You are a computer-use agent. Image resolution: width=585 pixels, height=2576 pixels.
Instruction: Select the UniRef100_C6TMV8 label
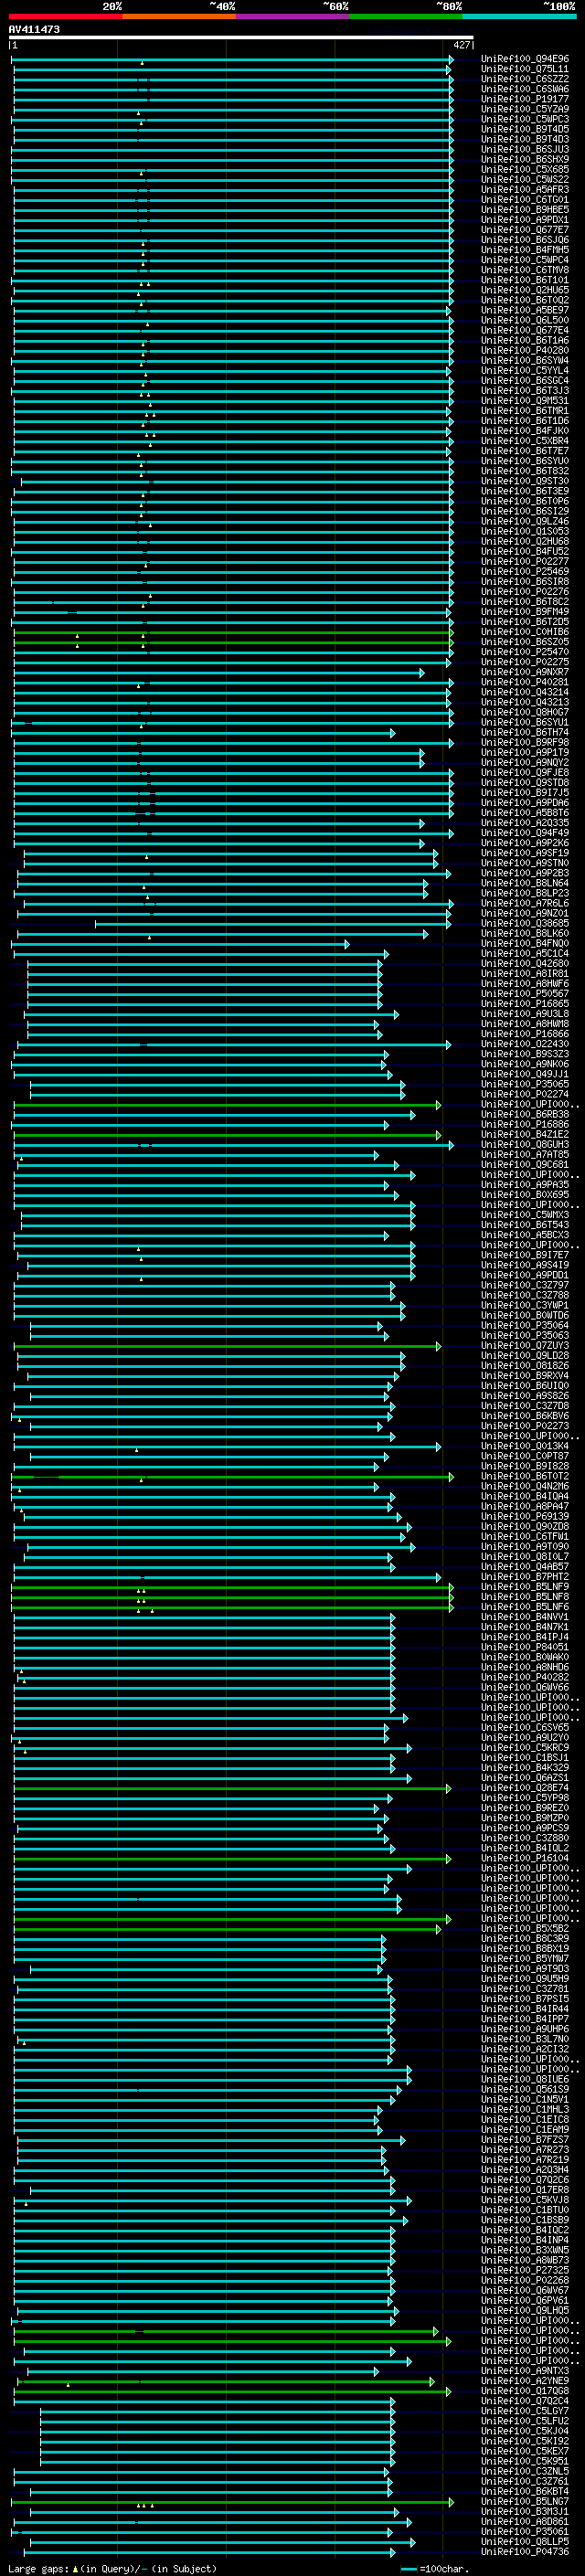coord(525,270)
